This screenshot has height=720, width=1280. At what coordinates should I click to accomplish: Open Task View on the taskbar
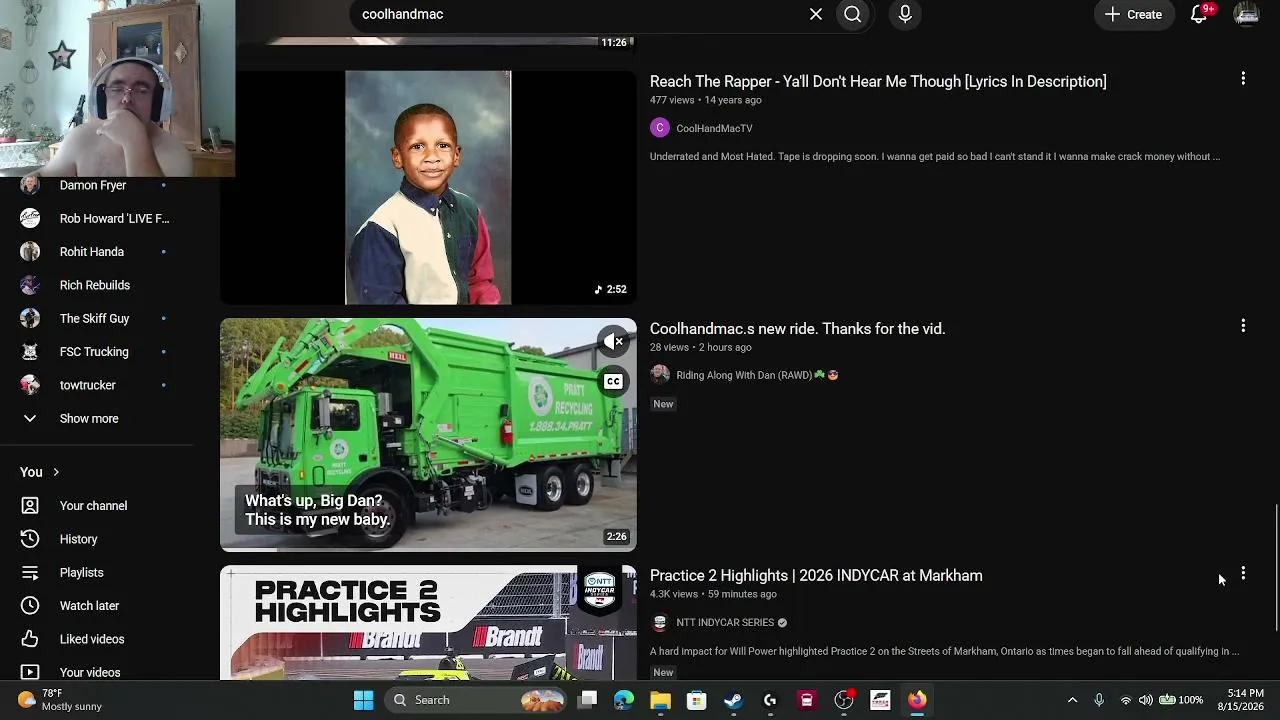pos(587,700)
